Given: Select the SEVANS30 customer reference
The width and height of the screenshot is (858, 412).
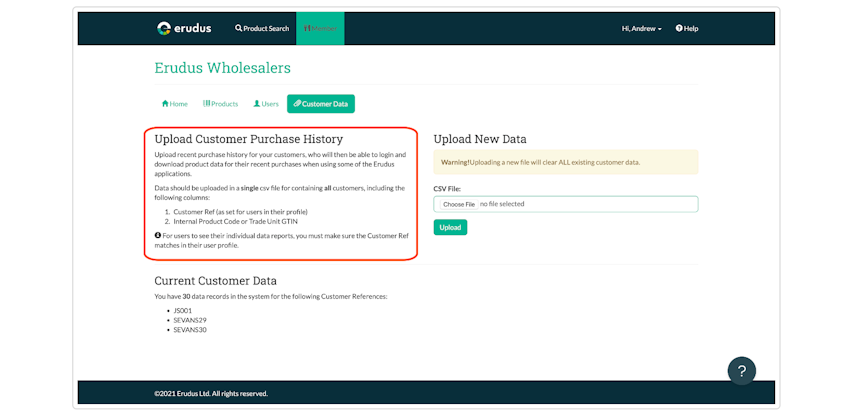Looking at the screenshot, I should click(190, 330).
